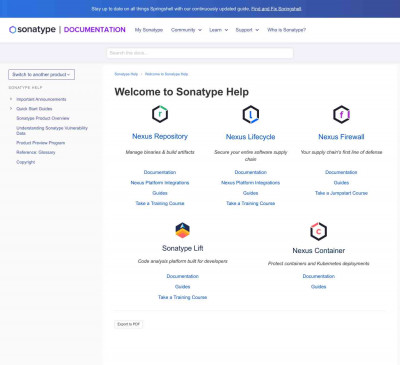The height and width of the screenshot is (365, 400).
Task: Click 'Manage binaries & build artifacts' text
Action: (160, 152)
